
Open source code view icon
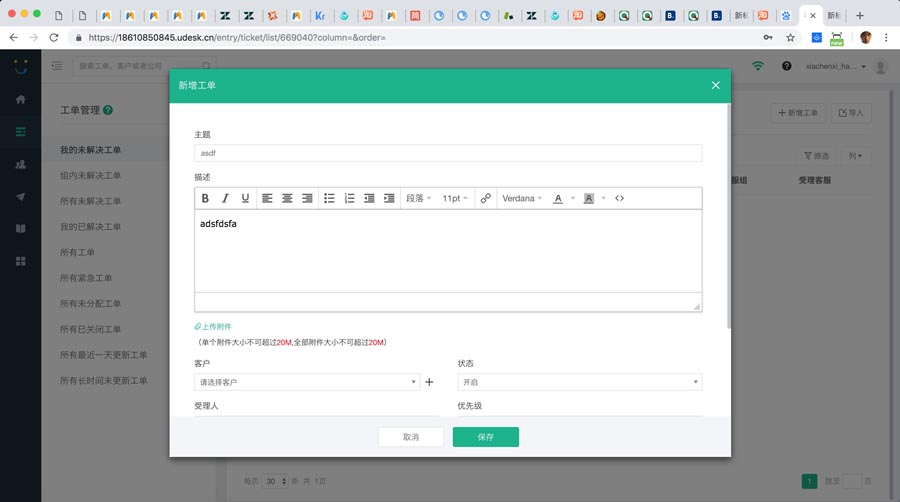click(619, 198)
